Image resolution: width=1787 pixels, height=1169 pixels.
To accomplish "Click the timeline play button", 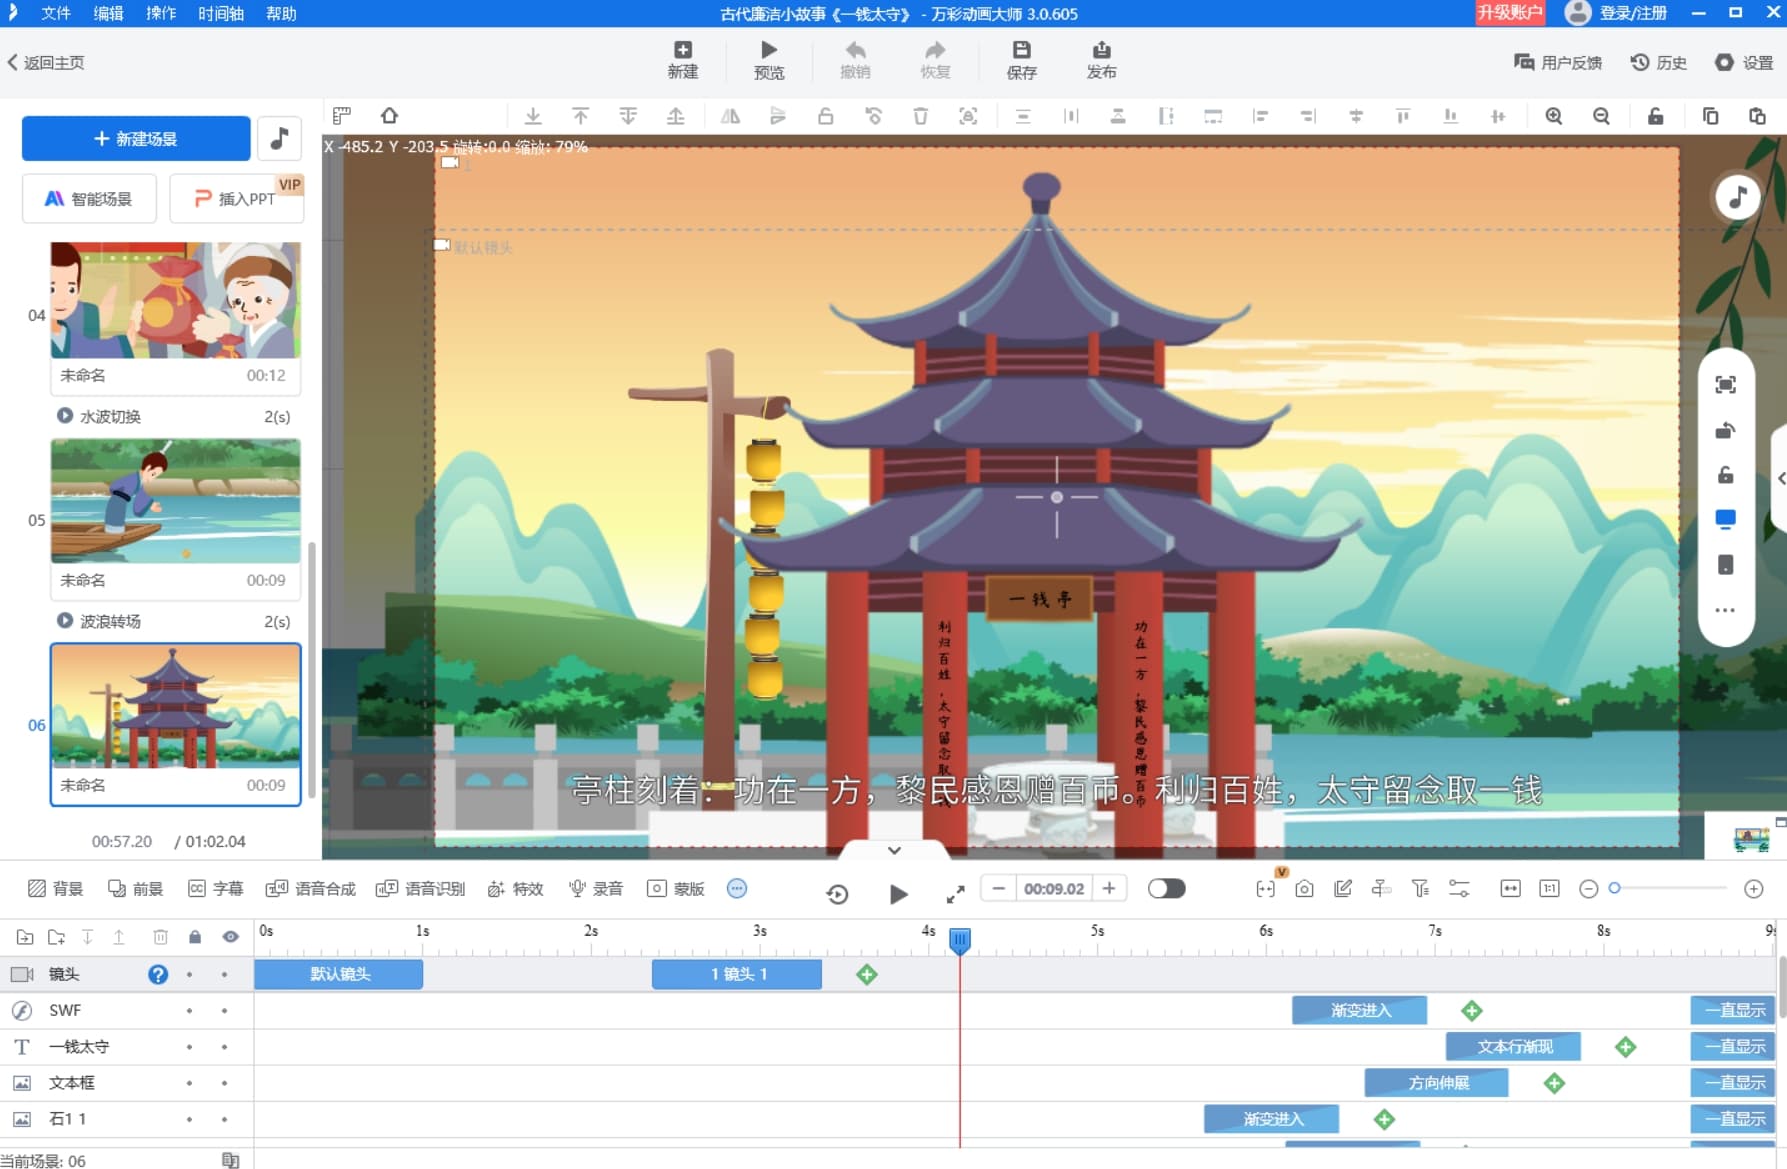I will point(898,893).
